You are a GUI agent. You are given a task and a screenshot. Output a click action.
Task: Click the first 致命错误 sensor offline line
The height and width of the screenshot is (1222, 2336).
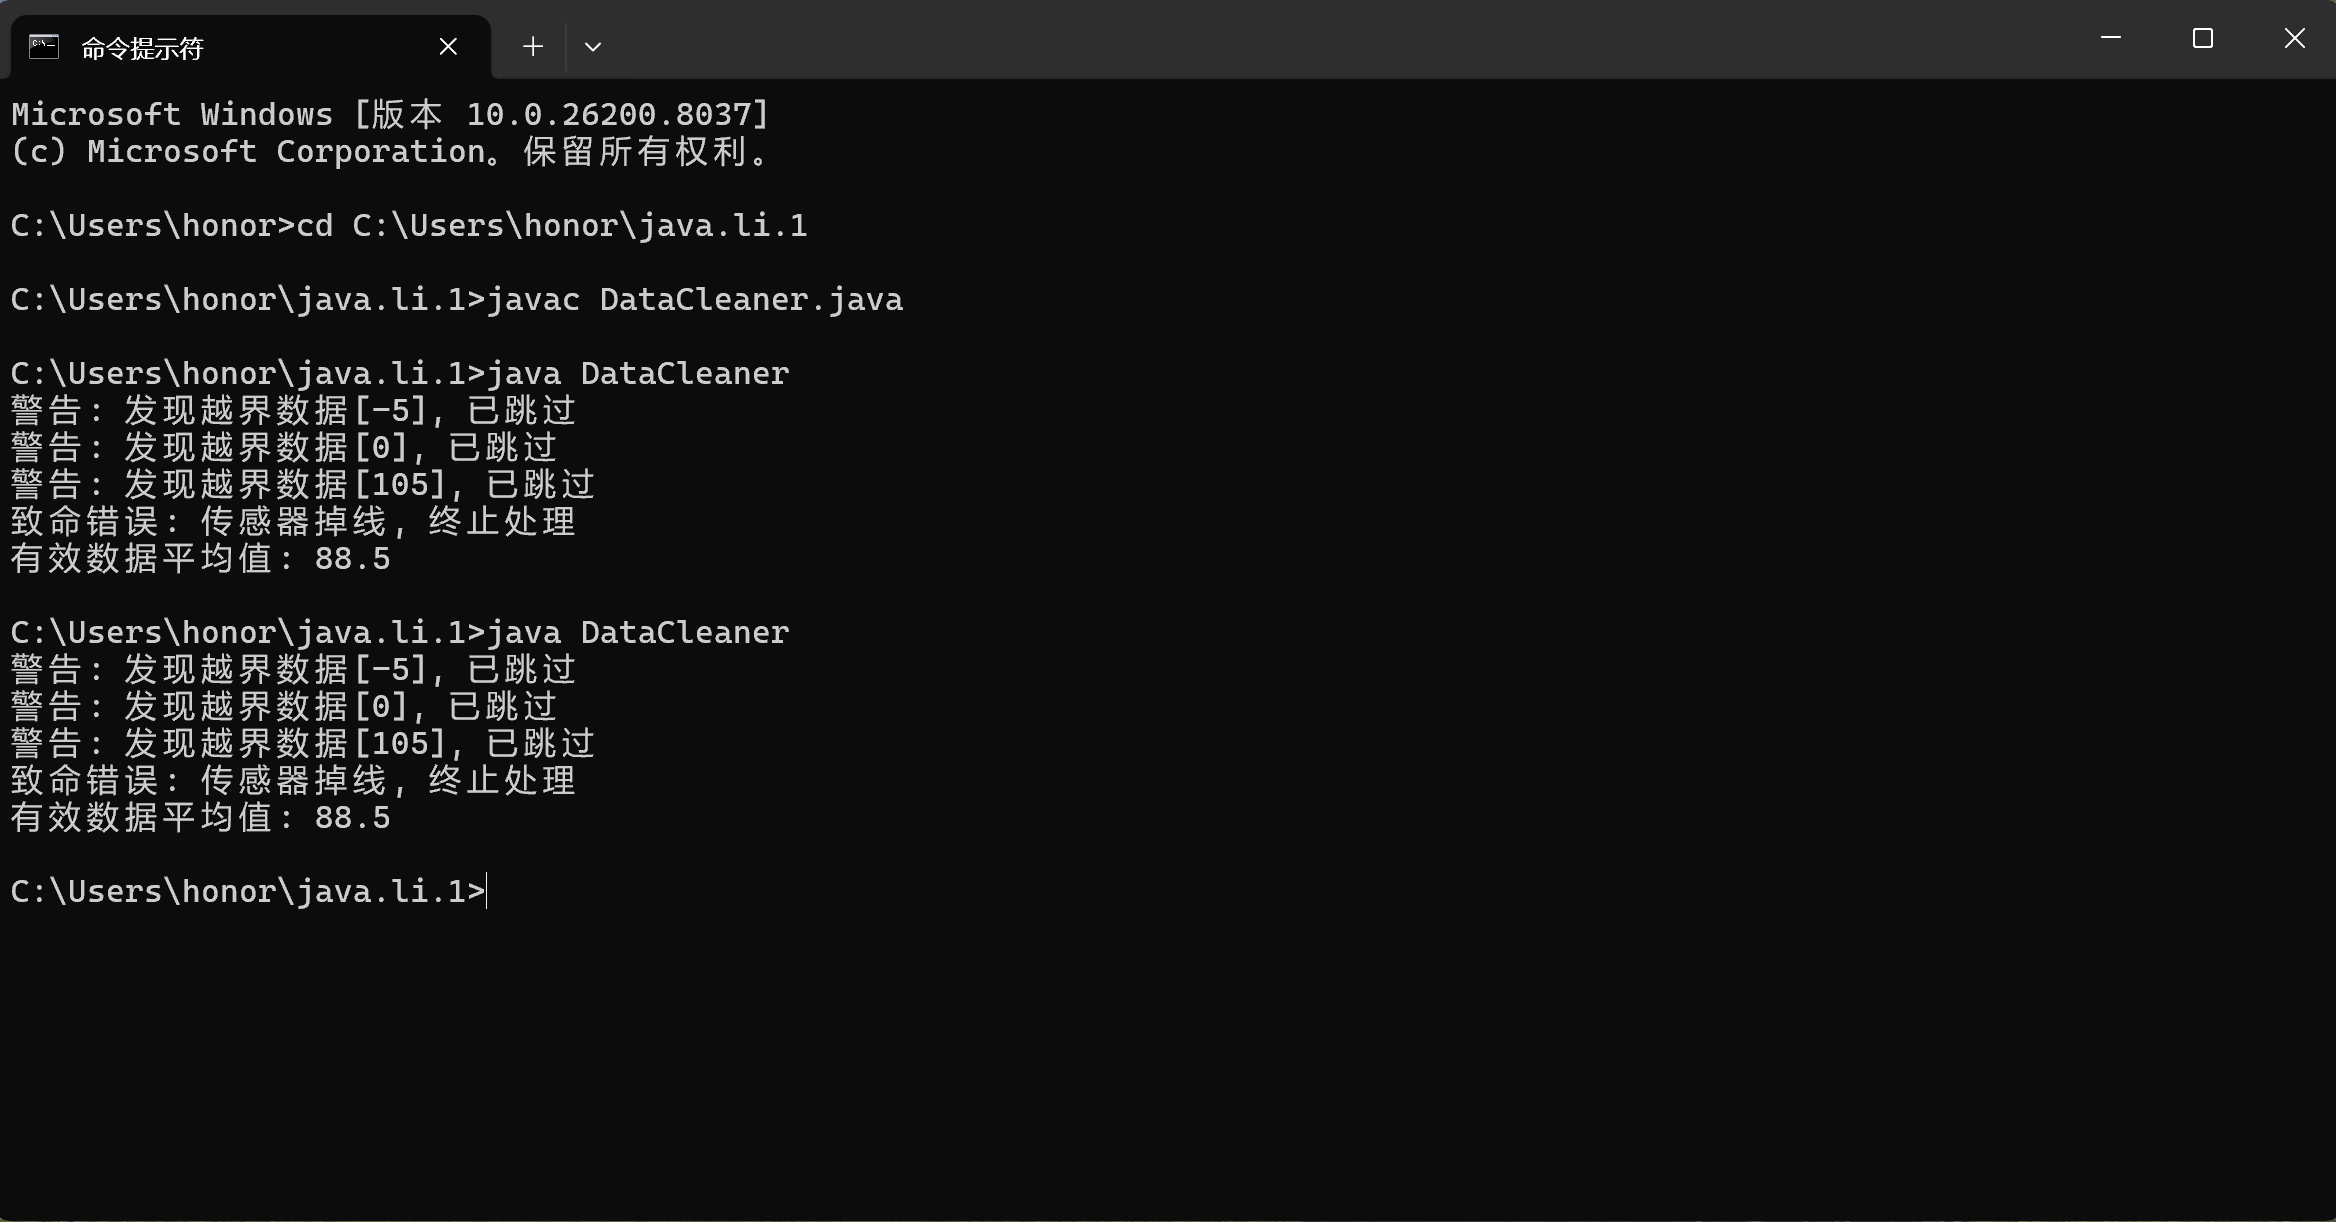(x=293, y=522)
